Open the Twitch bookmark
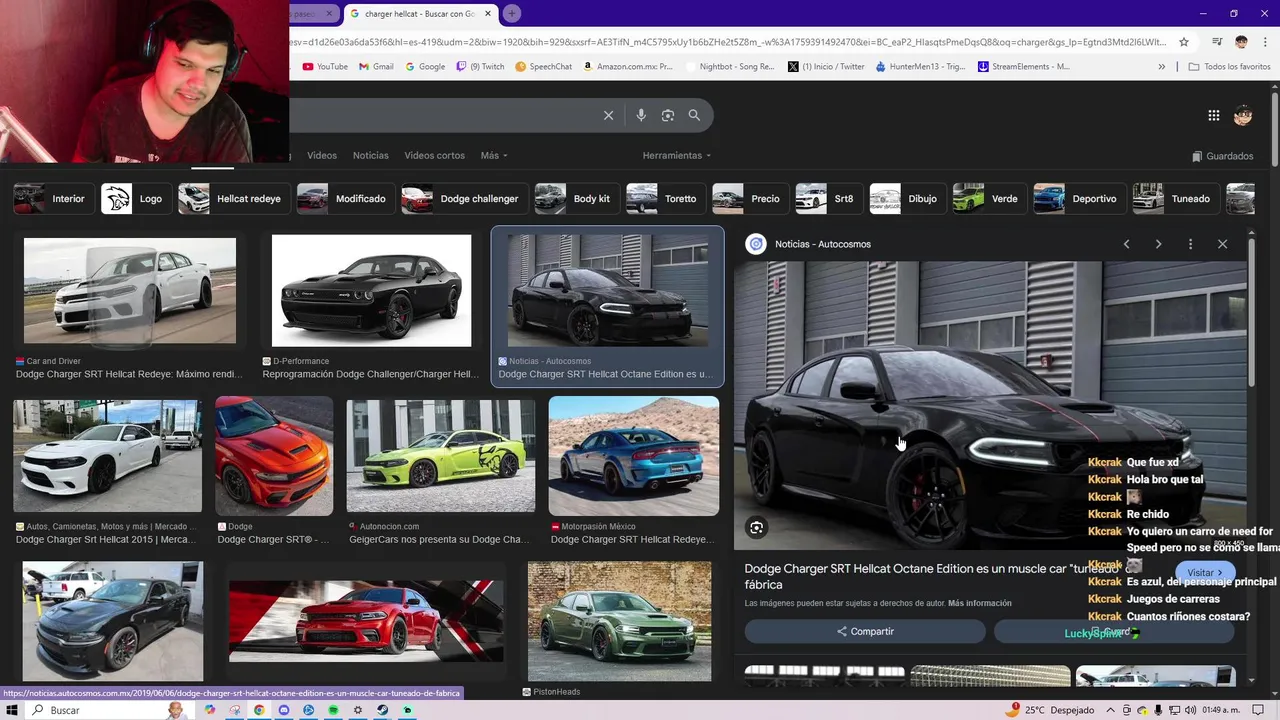This screenshot has height=720, width=1280. 480,67
